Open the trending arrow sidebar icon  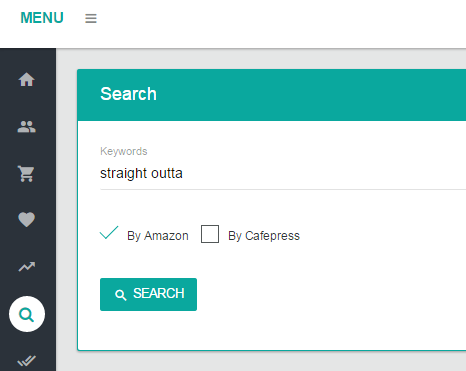coord(27,266)
